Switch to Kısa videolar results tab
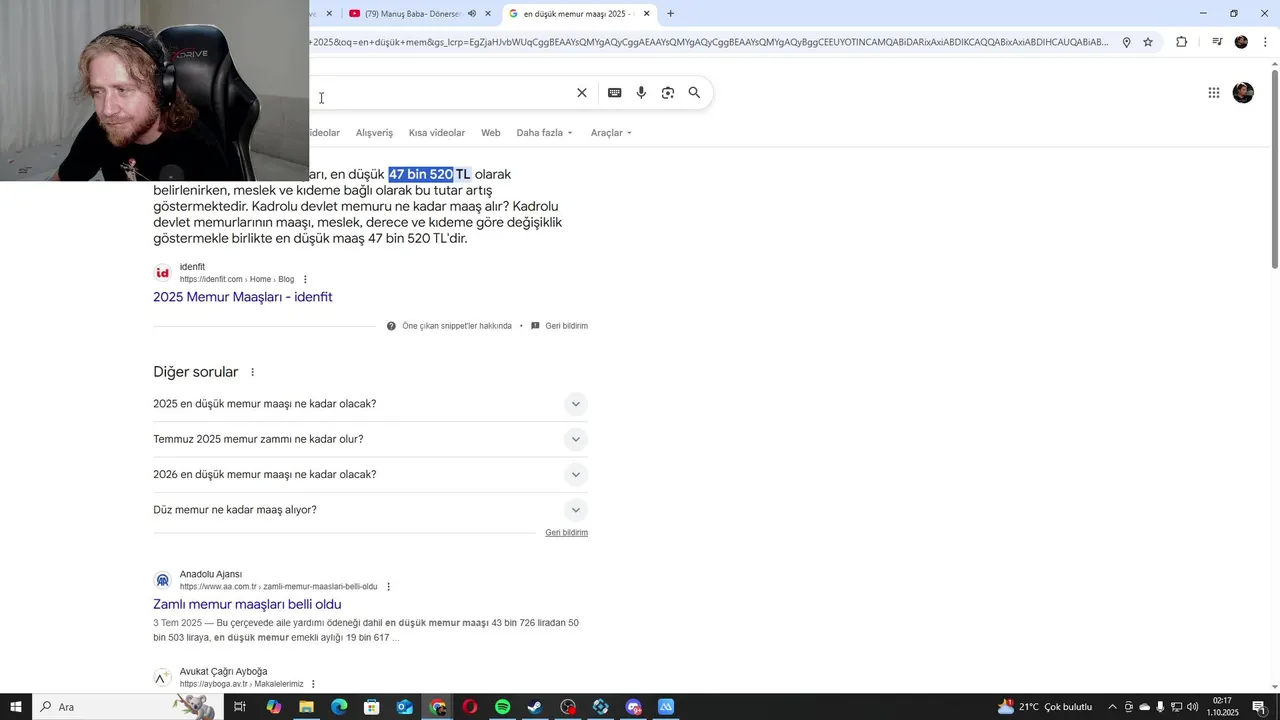 tap(437, 133)
